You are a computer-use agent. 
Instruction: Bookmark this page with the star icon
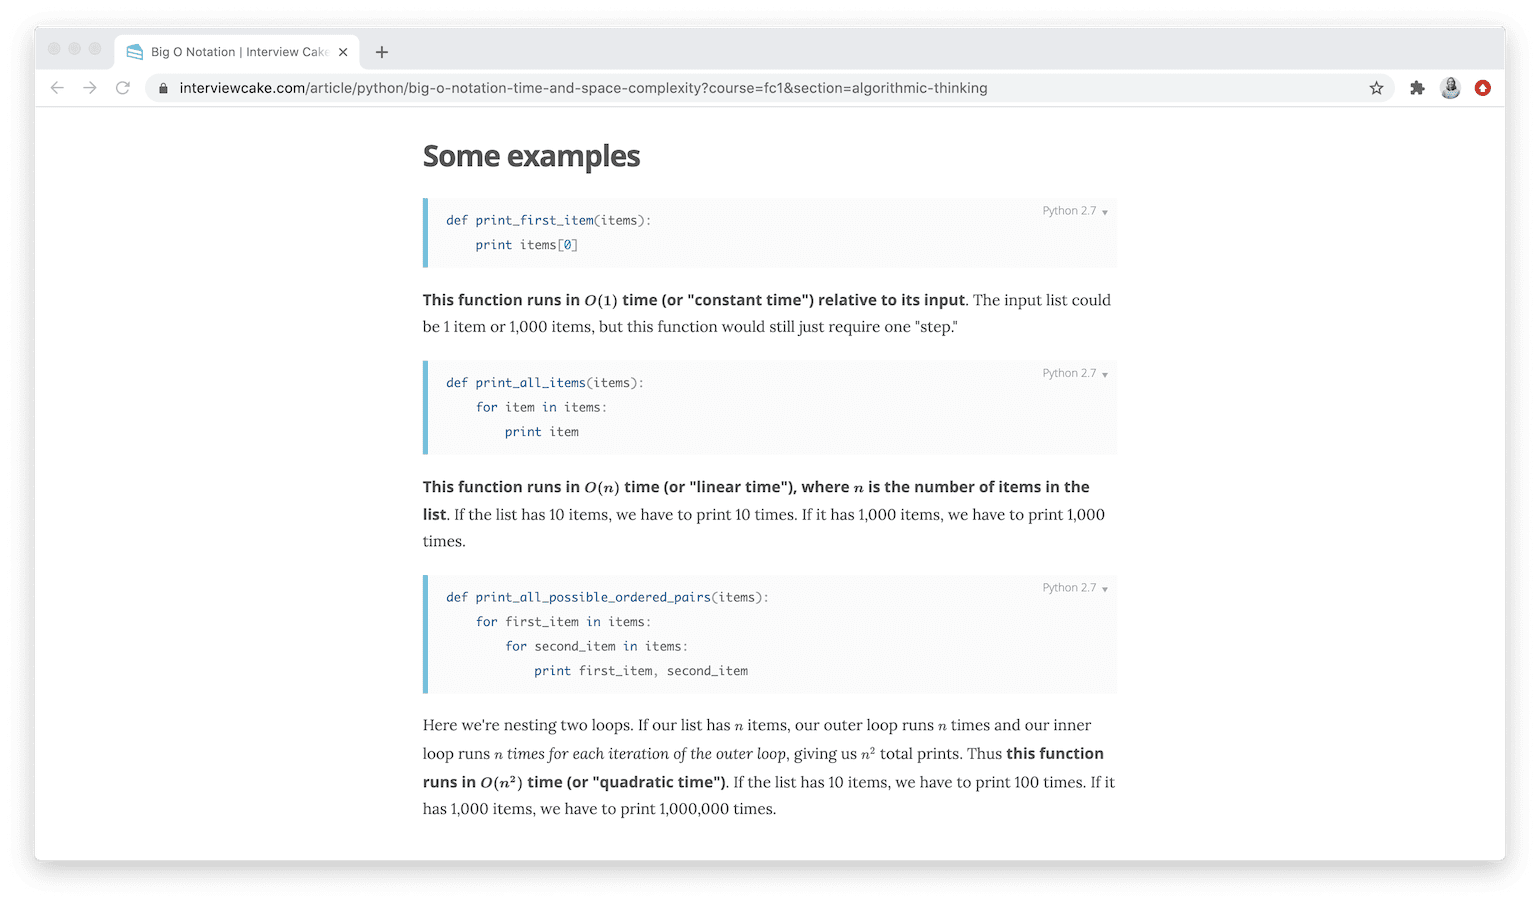pyautogui.click(x=1377, y=88)
